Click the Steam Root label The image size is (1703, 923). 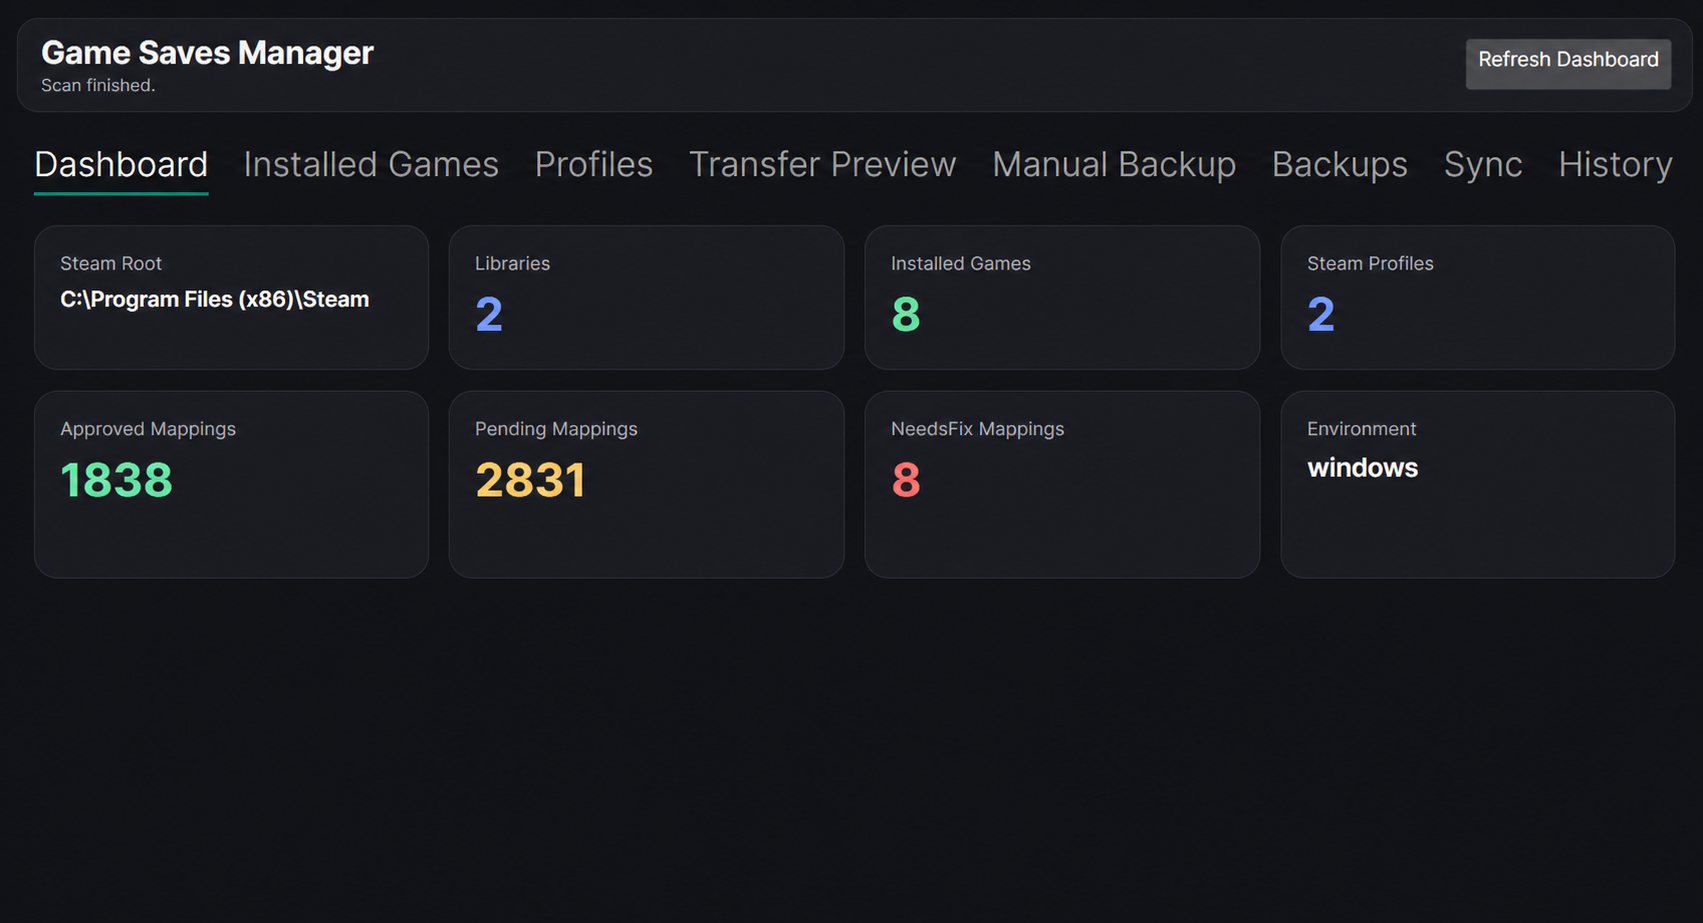click(111, 263)
